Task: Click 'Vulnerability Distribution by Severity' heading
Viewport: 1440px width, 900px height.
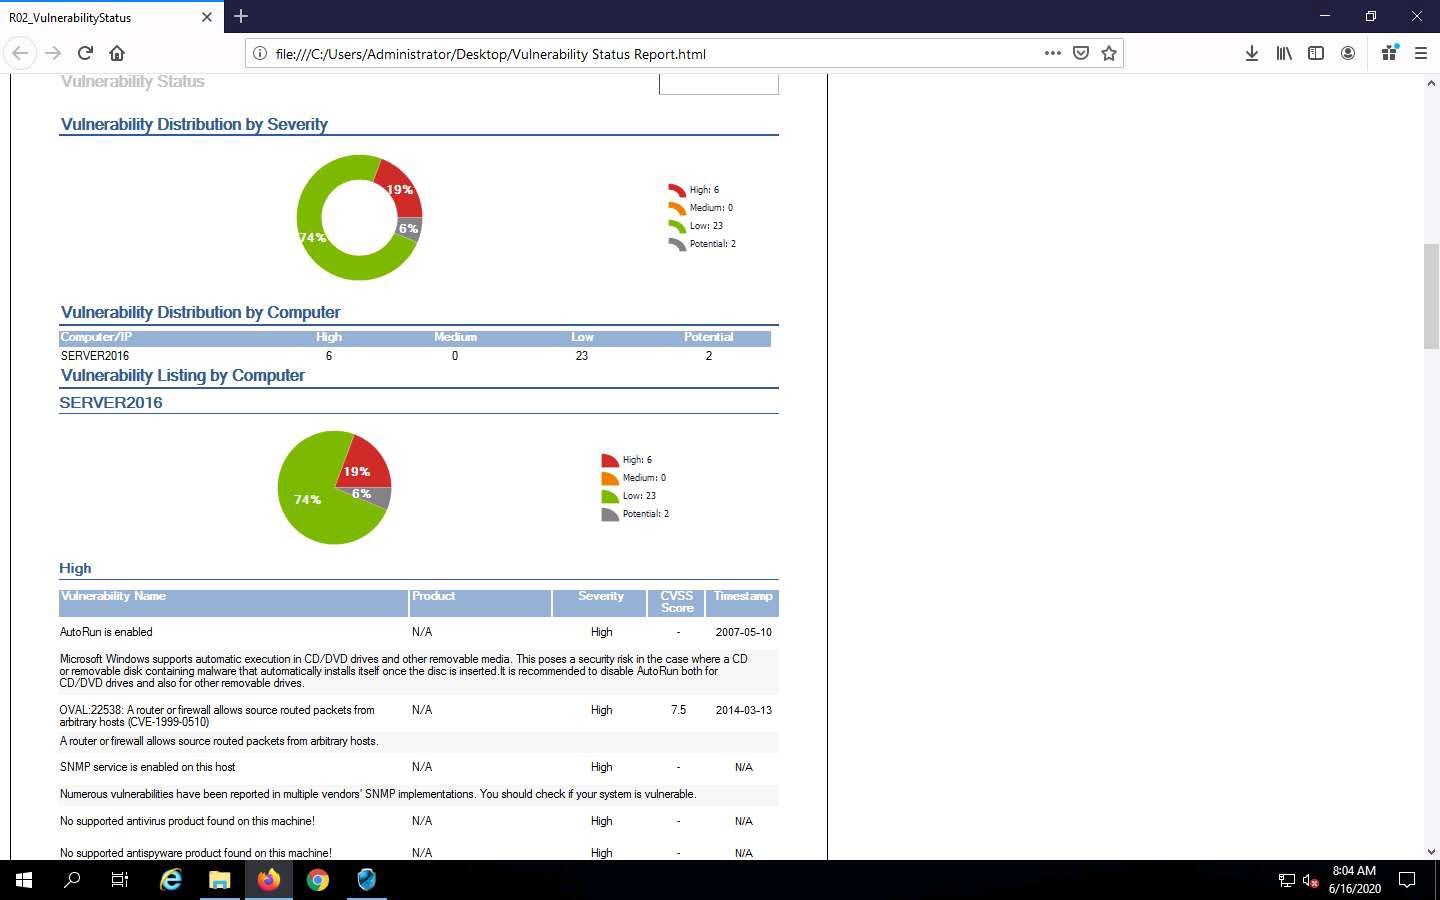Action: point(194,124)
